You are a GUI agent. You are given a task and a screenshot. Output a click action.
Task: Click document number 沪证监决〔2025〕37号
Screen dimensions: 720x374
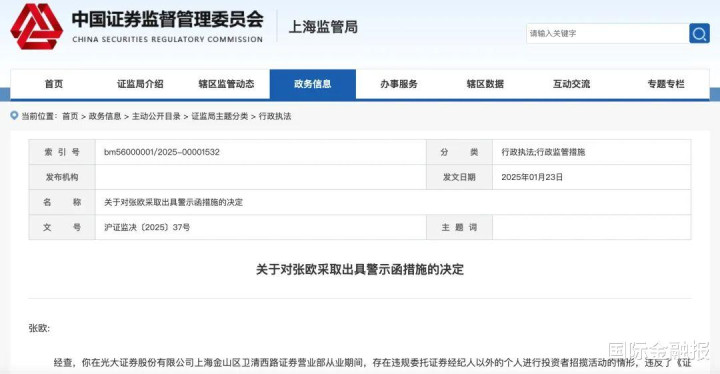(147, 227)
